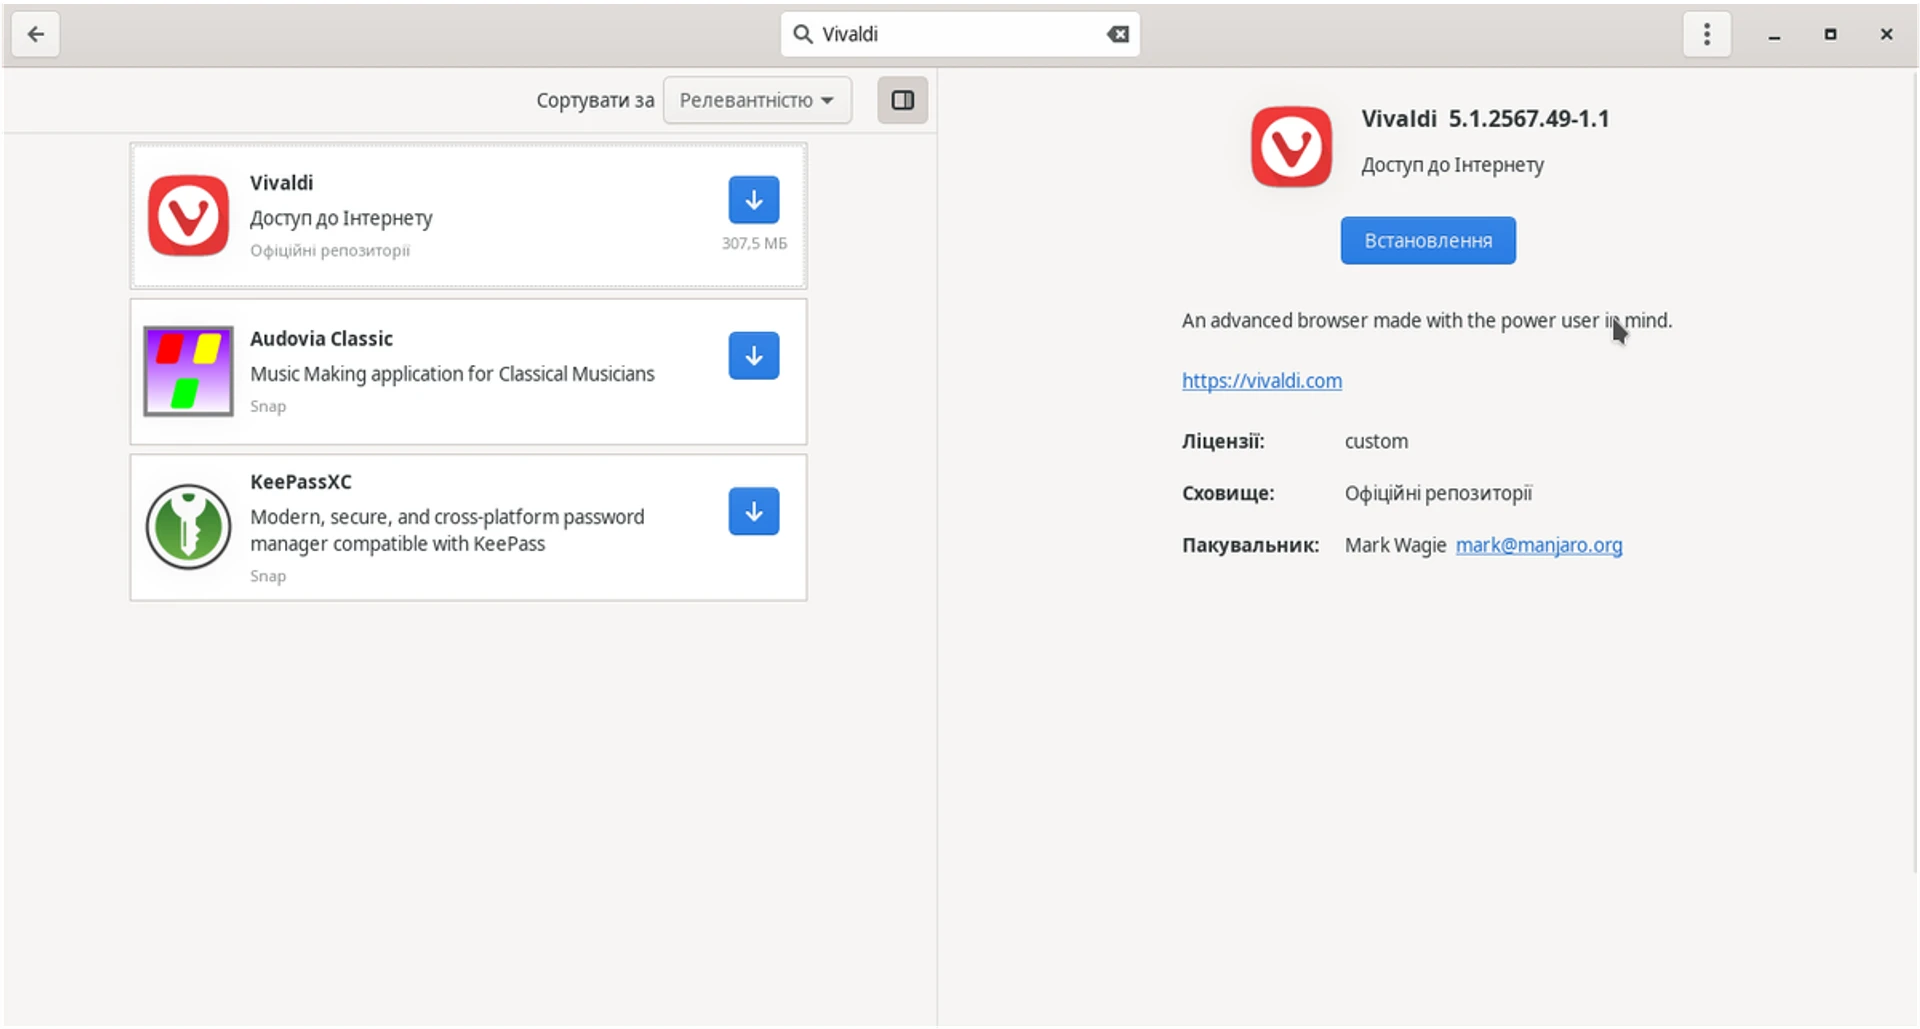The width and height of the screenshot is (1920, 1029).
Task: Select the Vivaldi result title
Action: (281, 183)
